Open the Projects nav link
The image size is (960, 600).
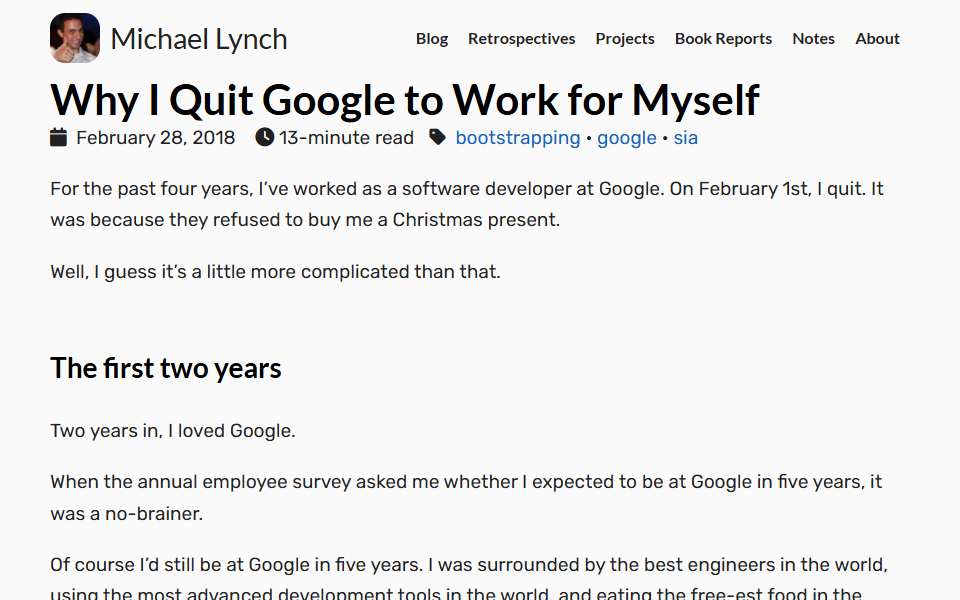(x=625, y=39)
